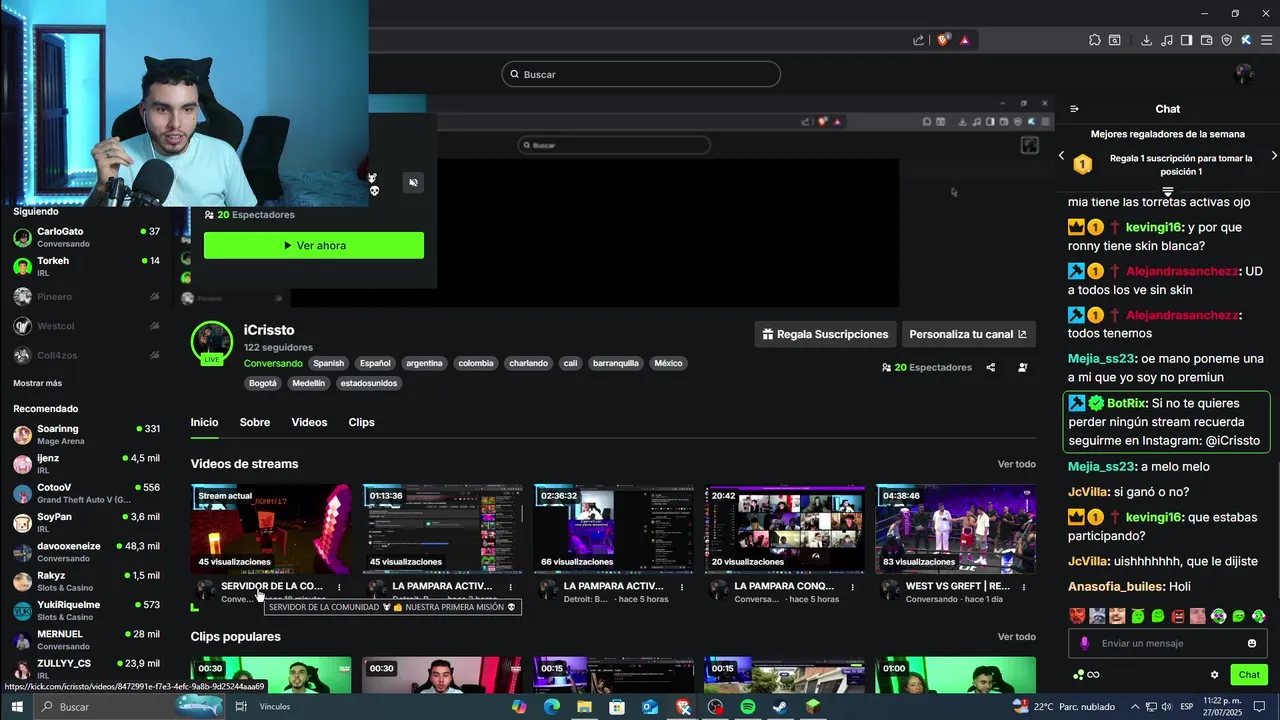1280x720 pixels.
Task: Select the Medellín tag
Action: (308, 383)
